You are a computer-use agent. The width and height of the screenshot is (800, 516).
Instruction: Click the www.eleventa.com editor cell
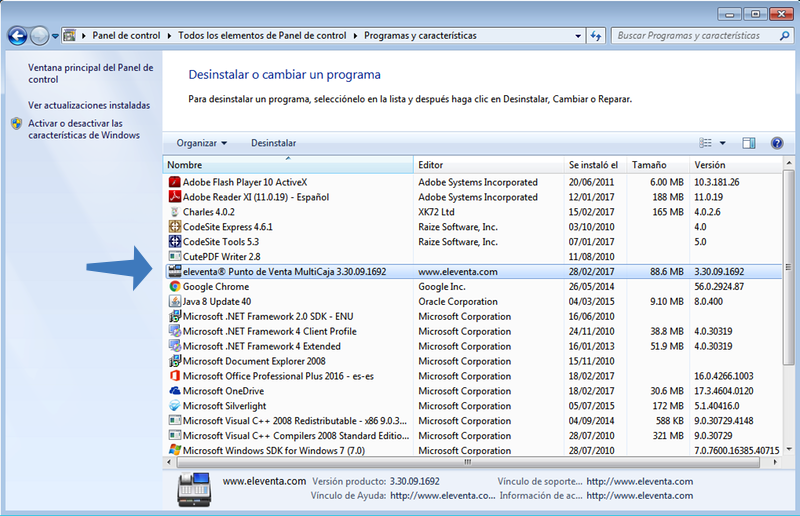[x=458, y=272]
